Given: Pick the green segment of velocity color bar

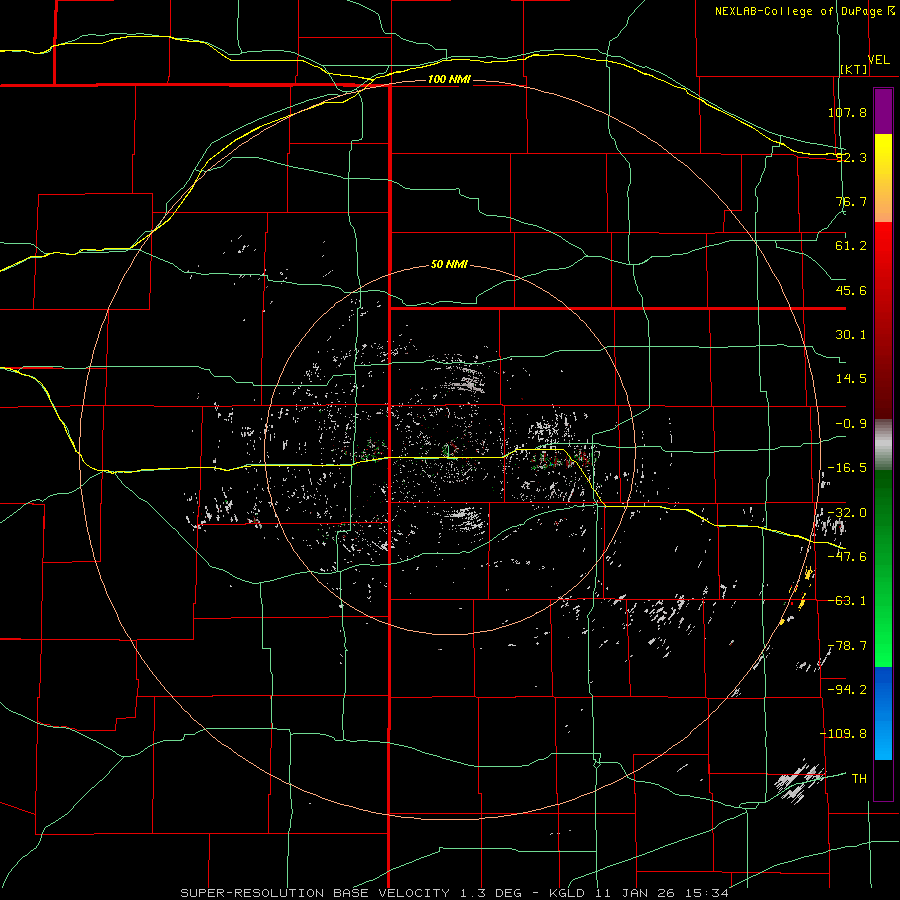Looking at the screenshot, I should [x=883, y=568].
